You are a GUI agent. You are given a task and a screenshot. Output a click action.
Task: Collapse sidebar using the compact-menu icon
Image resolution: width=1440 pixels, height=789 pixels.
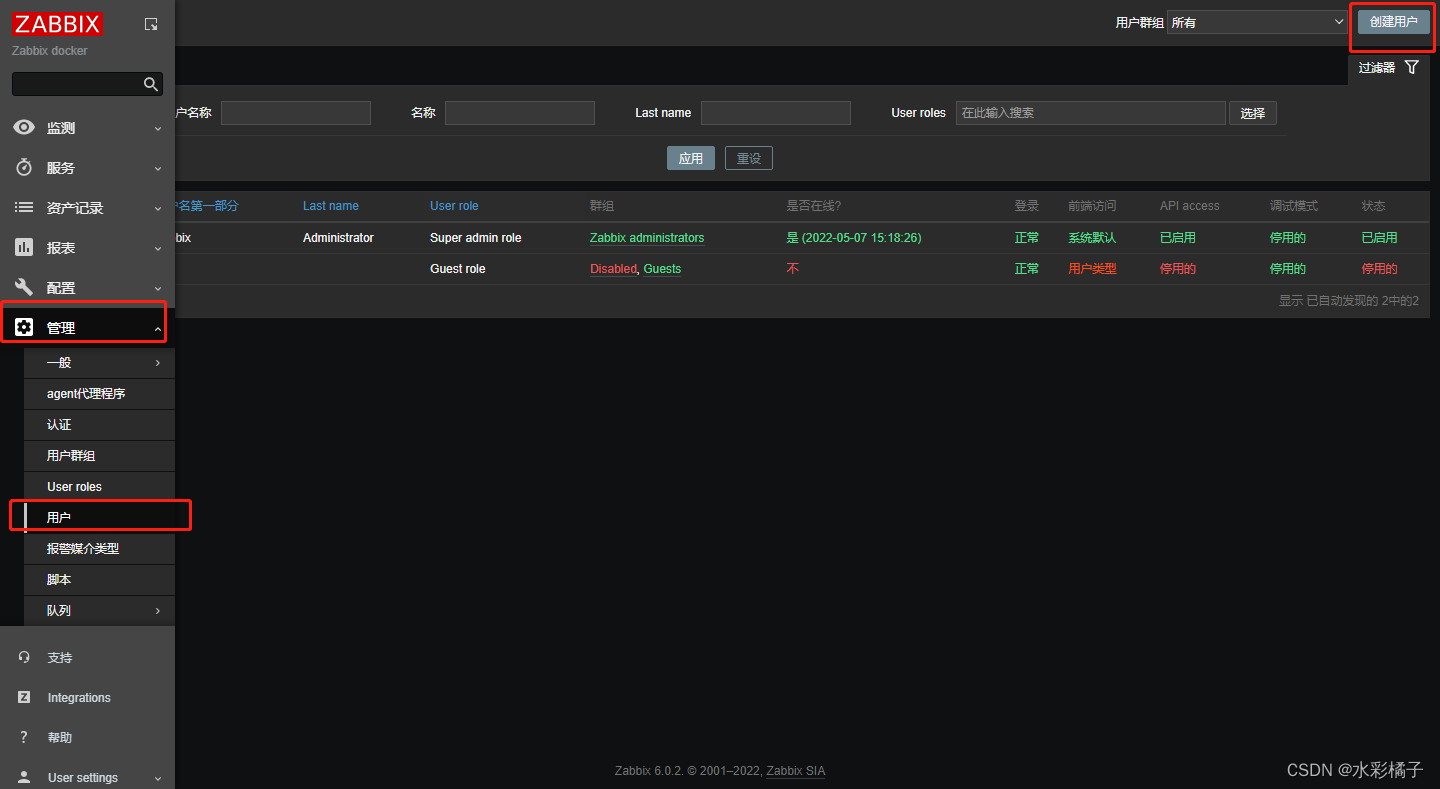coord(151,24)
